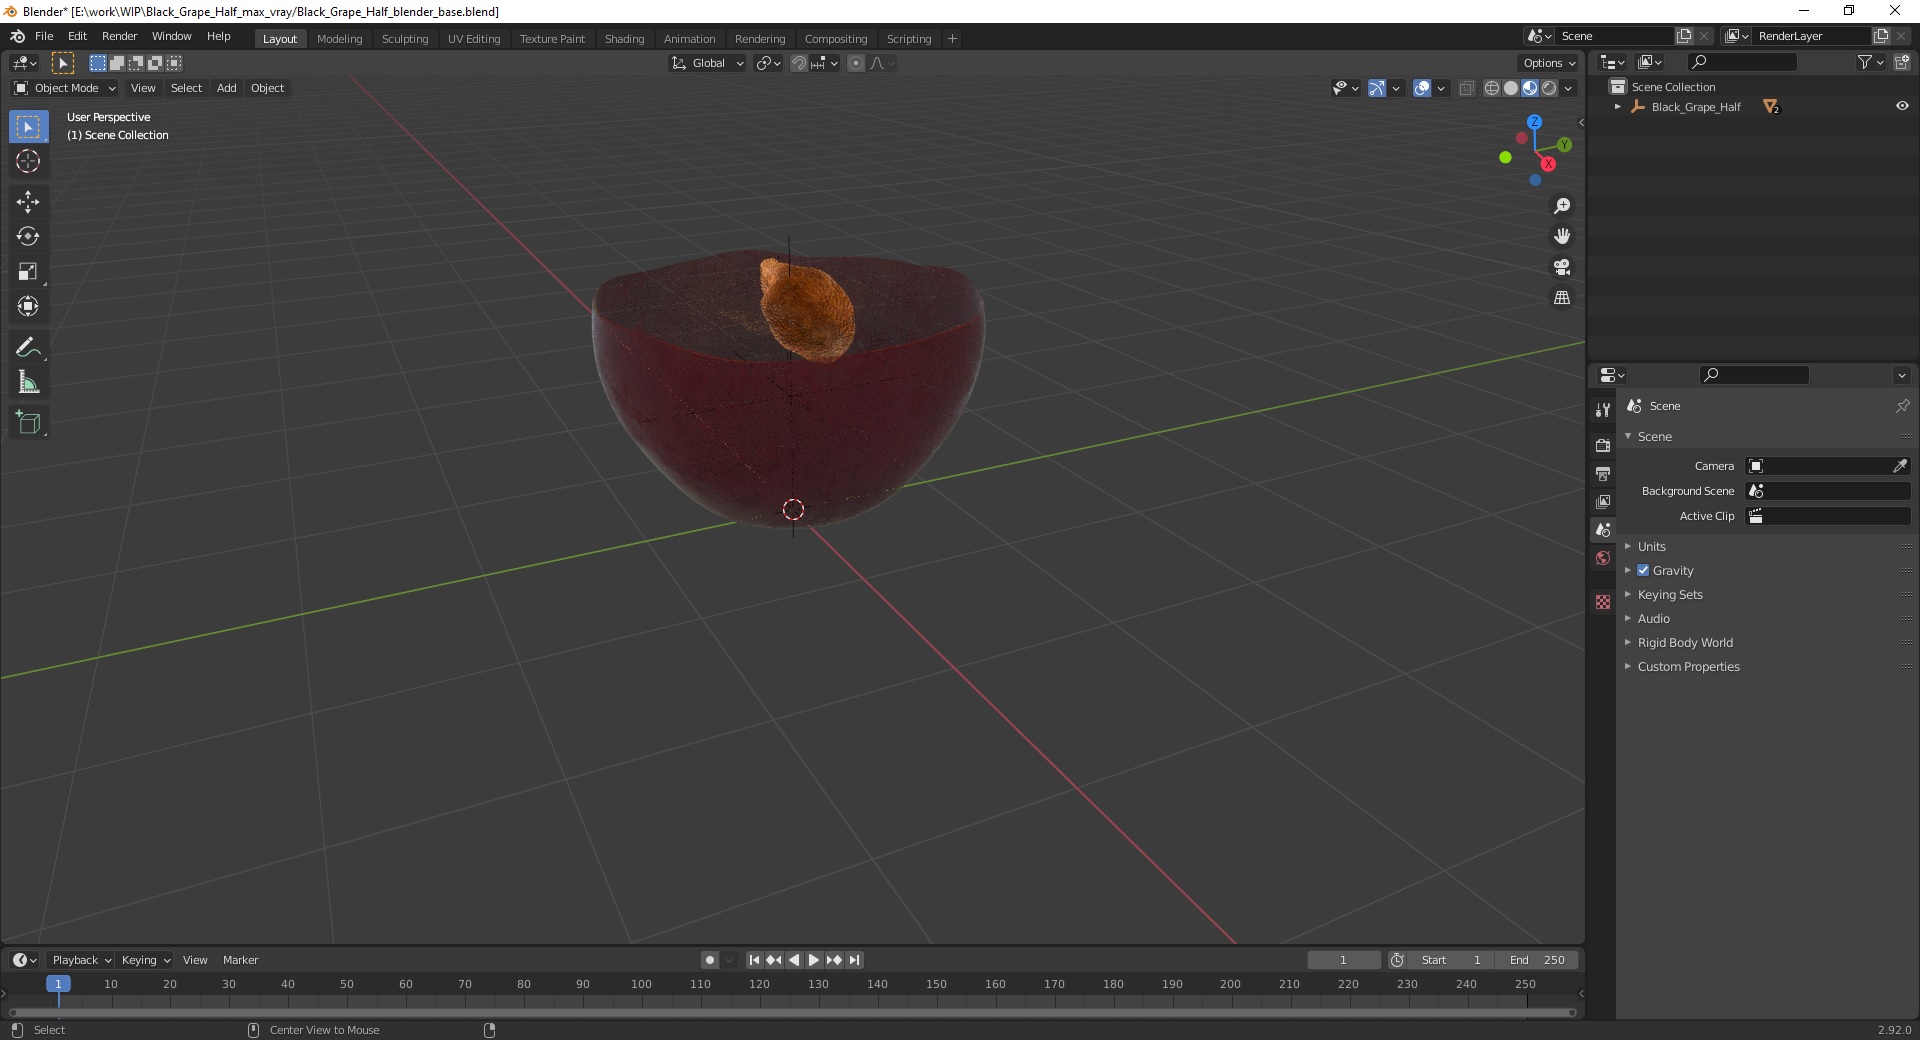Expand Rigid Body World panel

(x=1685, y=642)
